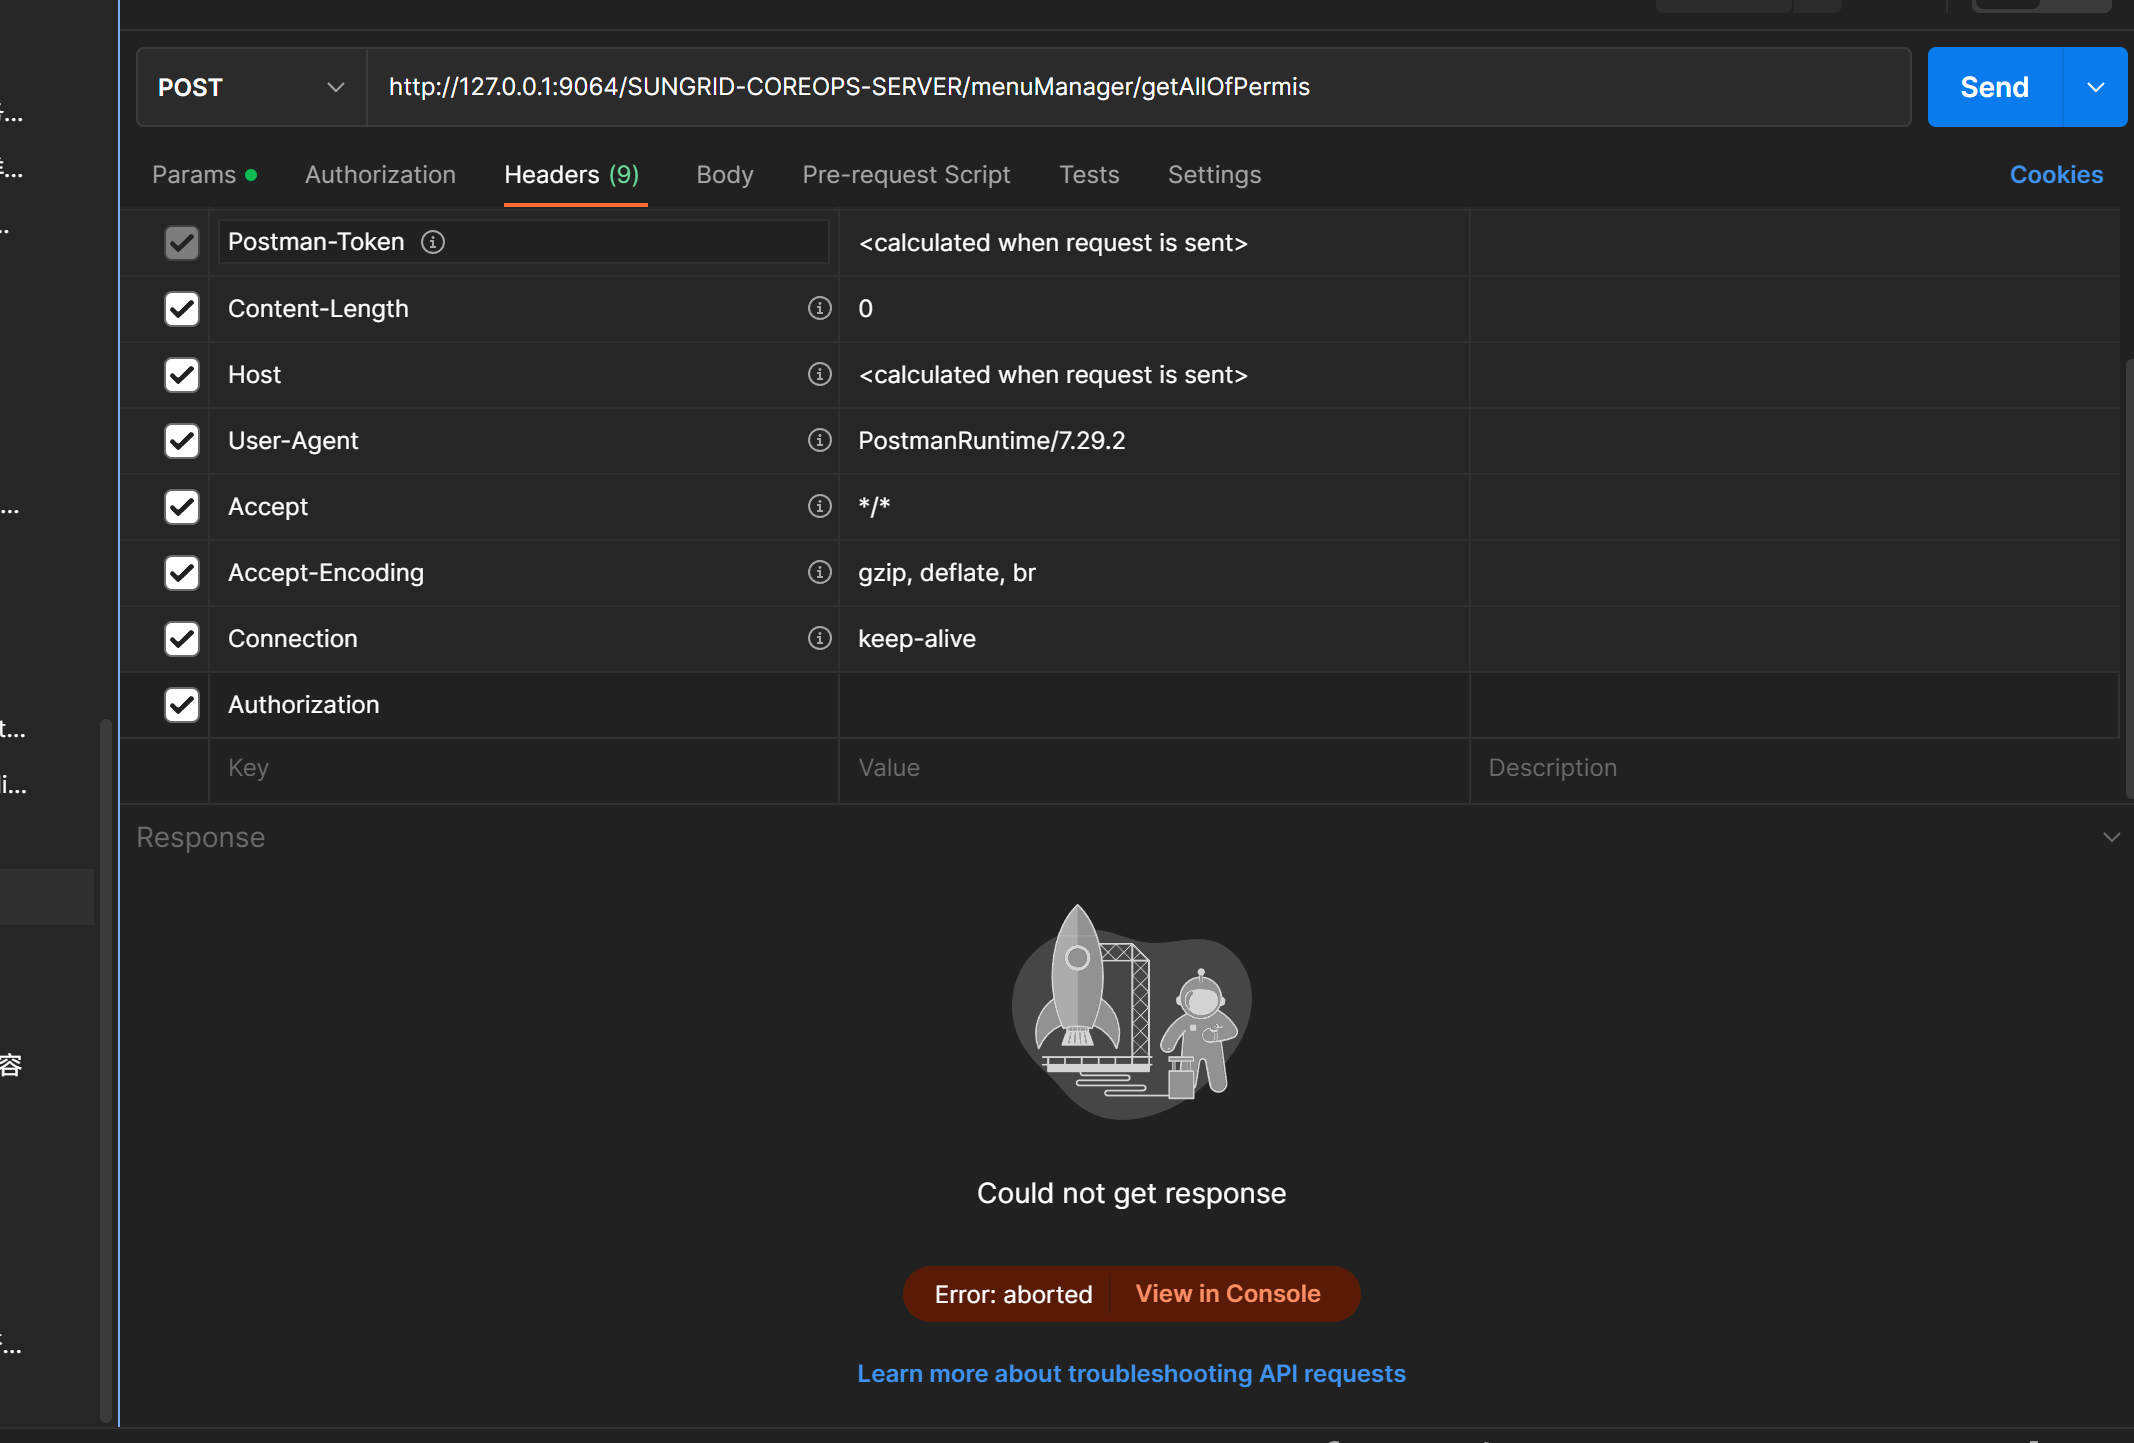
Task: Collapse the Response section
Action: (x=2110, y=837)
